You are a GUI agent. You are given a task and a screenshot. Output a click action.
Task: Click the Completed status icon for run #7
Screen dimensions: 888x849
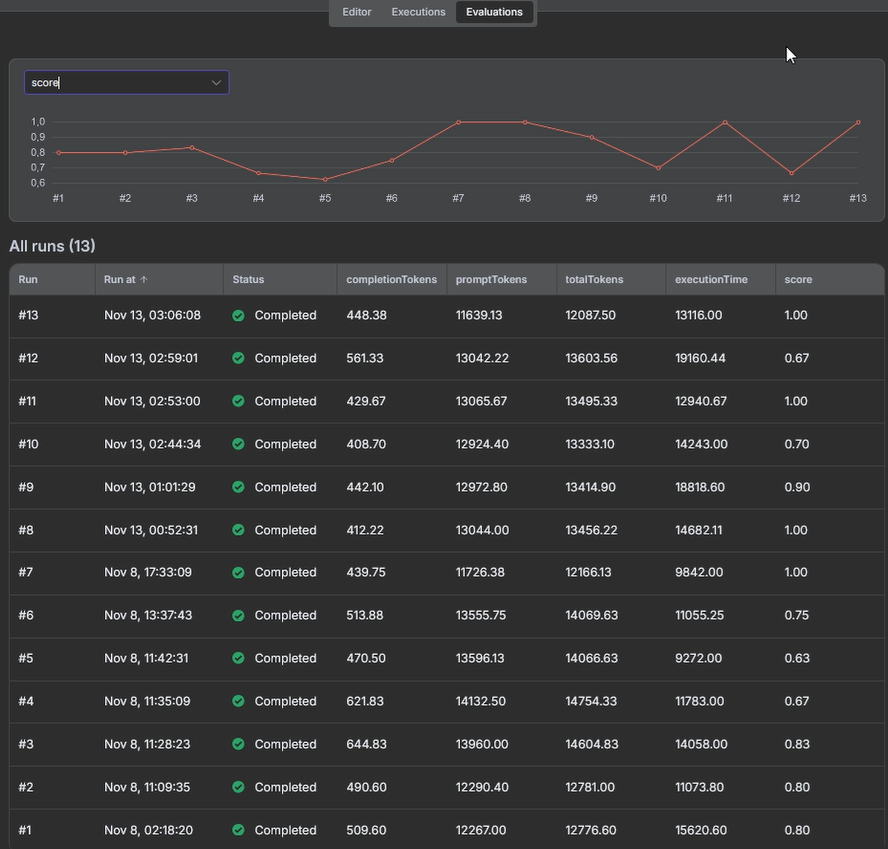239,572
